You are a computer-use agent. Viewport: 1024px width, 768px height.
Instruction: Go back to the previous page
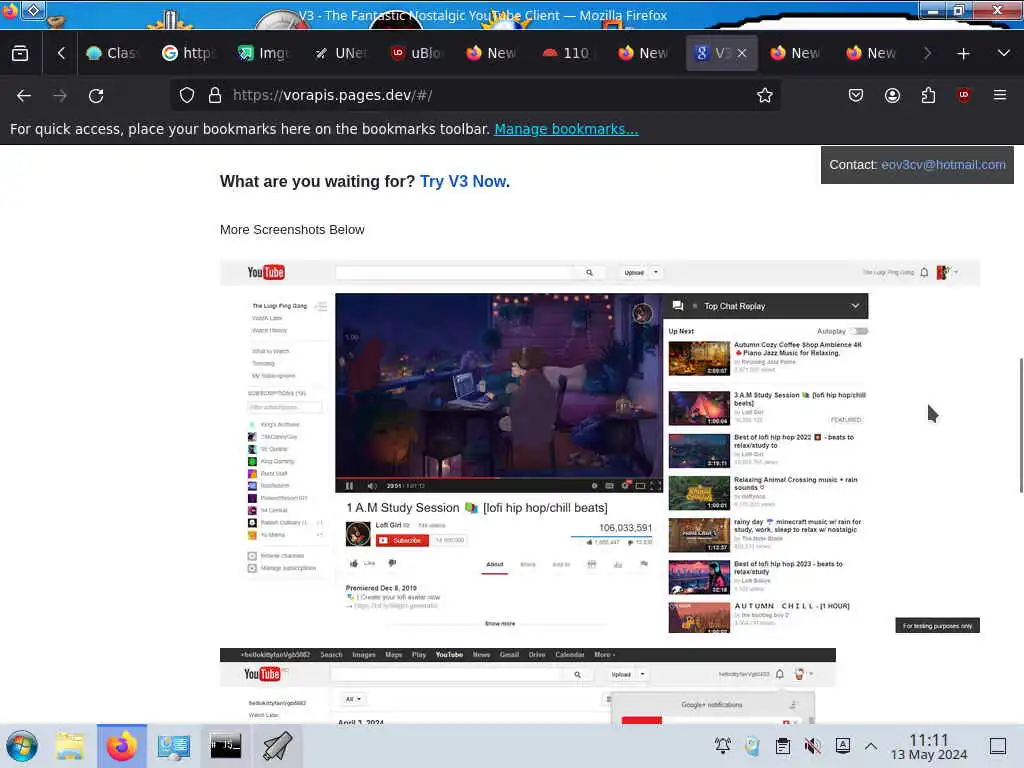pyautogui.click(x=24, y=95)
